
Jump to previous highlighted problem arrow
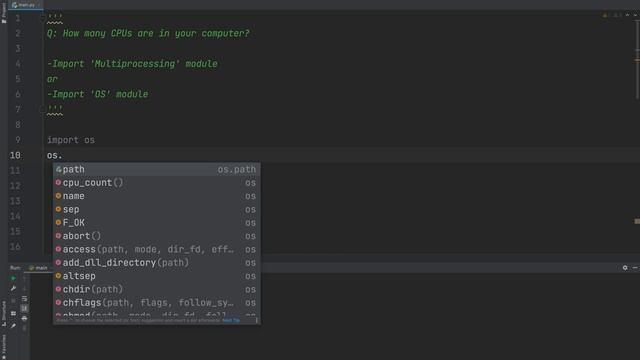627,15
